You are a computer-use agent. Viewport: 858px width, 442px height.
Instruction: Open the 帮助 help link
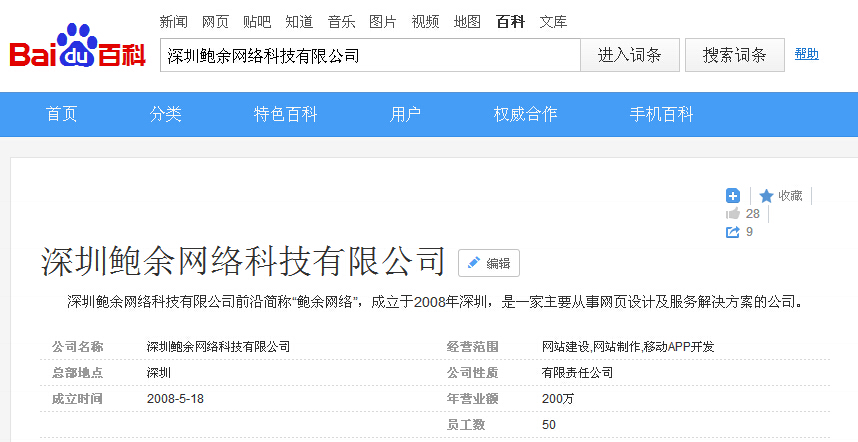[x=807, y=54]
